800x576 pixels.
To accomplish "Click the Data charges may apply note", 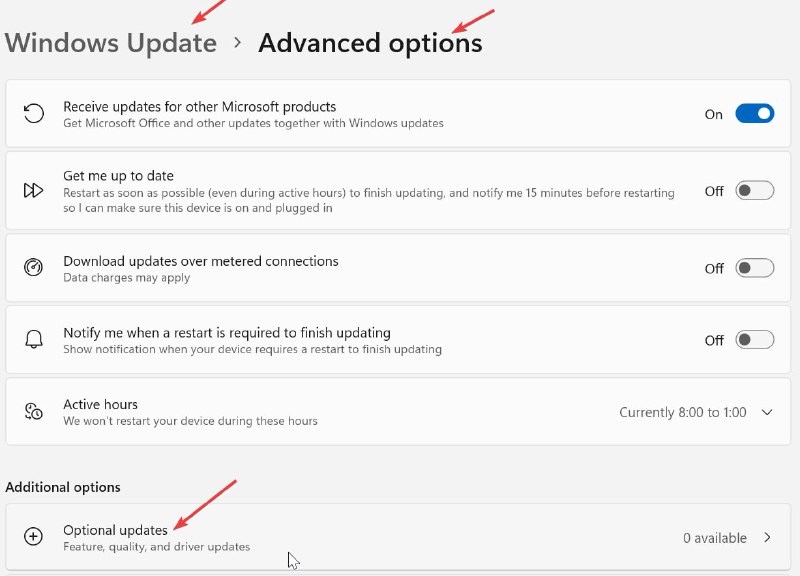I will pyautogui.click(x=127, y=278).
